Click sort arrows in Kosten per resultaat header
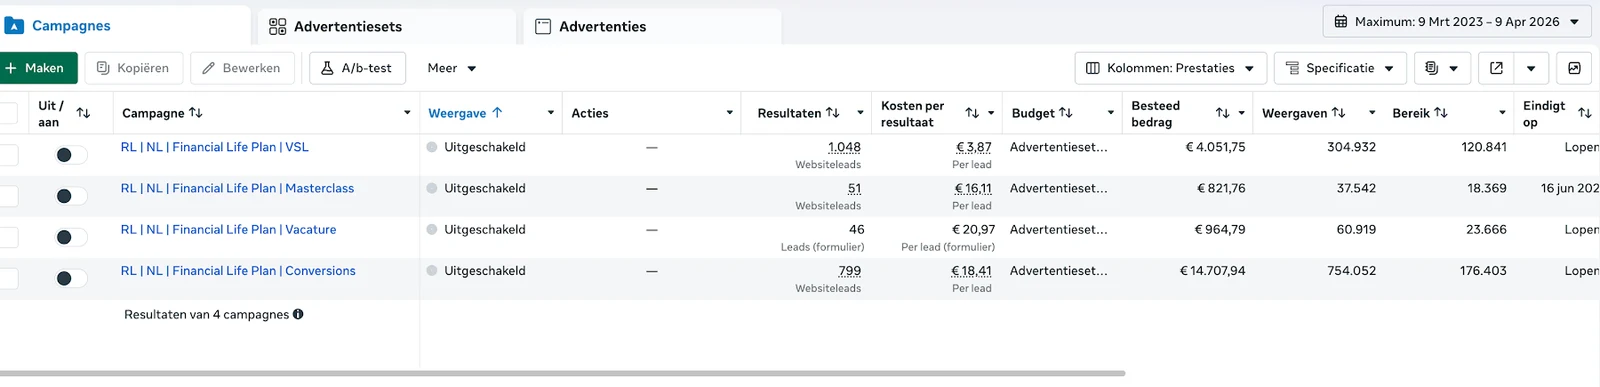The height and width of the screenshot is (387, 1600). [x=972, y=113]
